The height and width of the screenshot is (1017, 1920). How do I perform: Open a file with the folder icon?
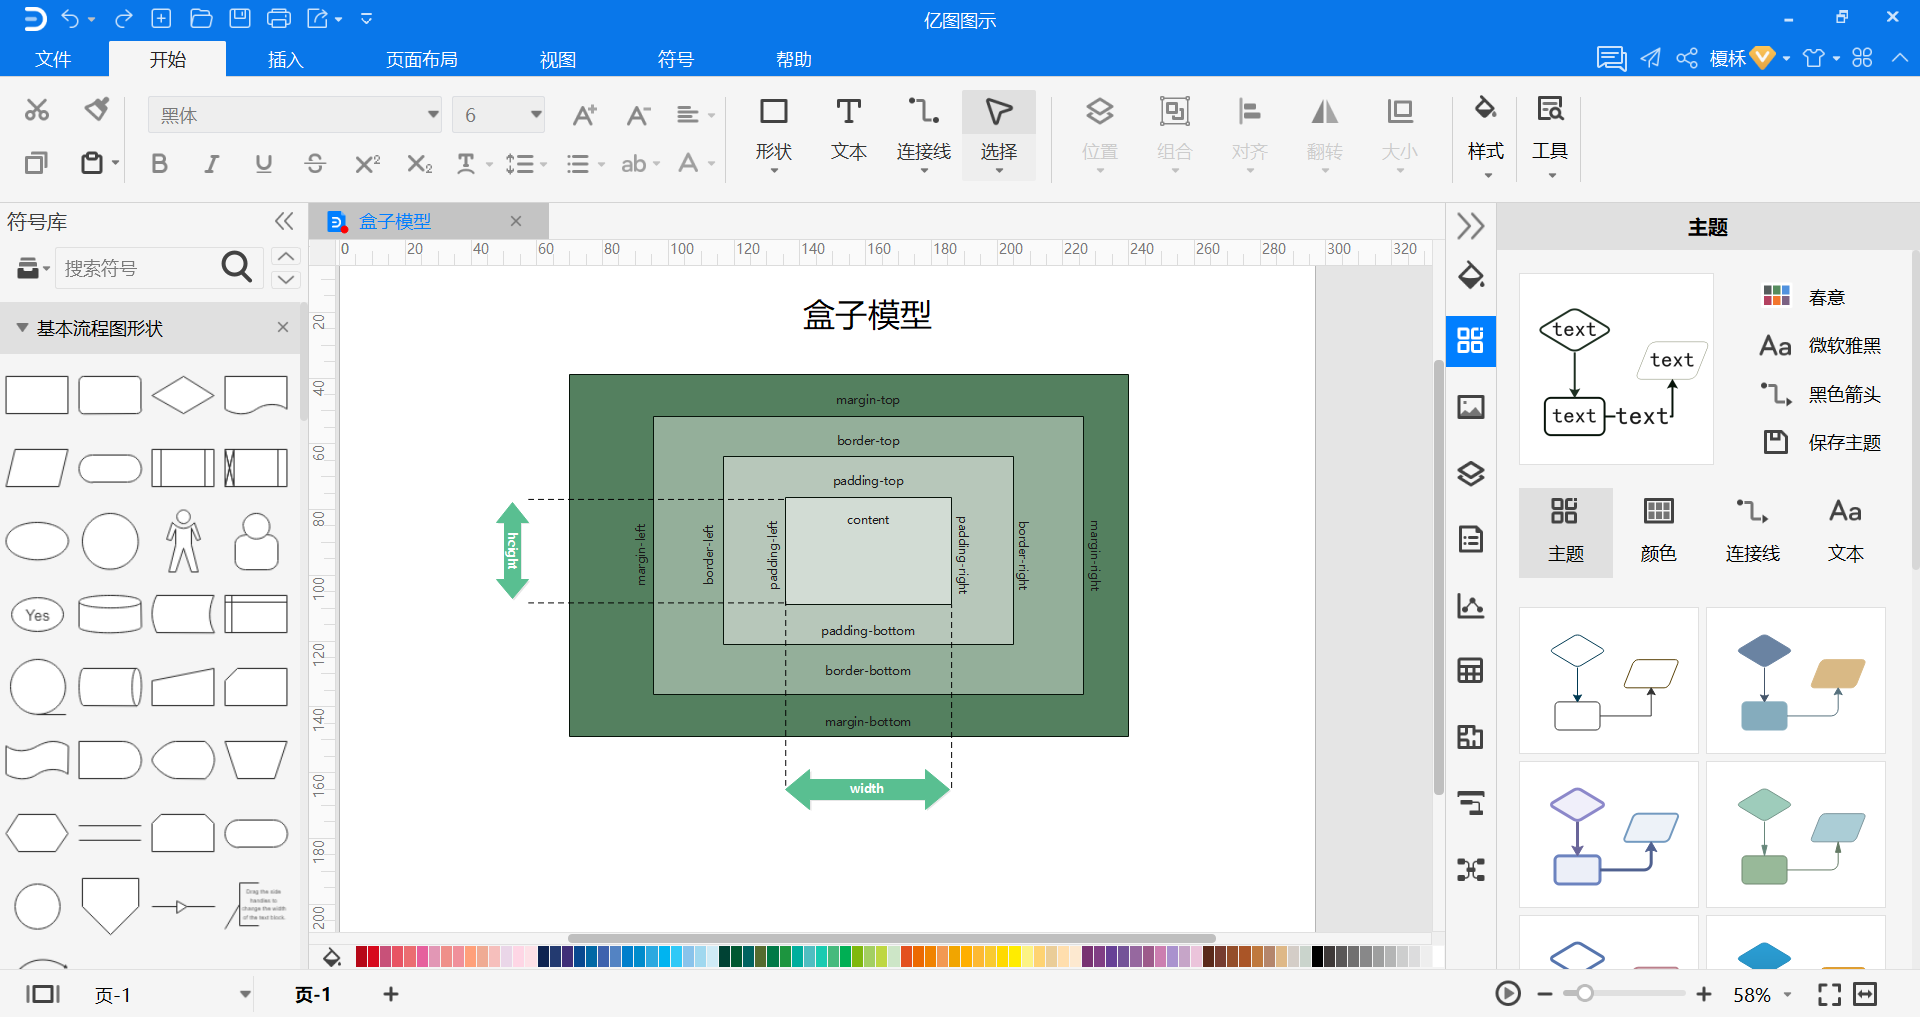201,19
